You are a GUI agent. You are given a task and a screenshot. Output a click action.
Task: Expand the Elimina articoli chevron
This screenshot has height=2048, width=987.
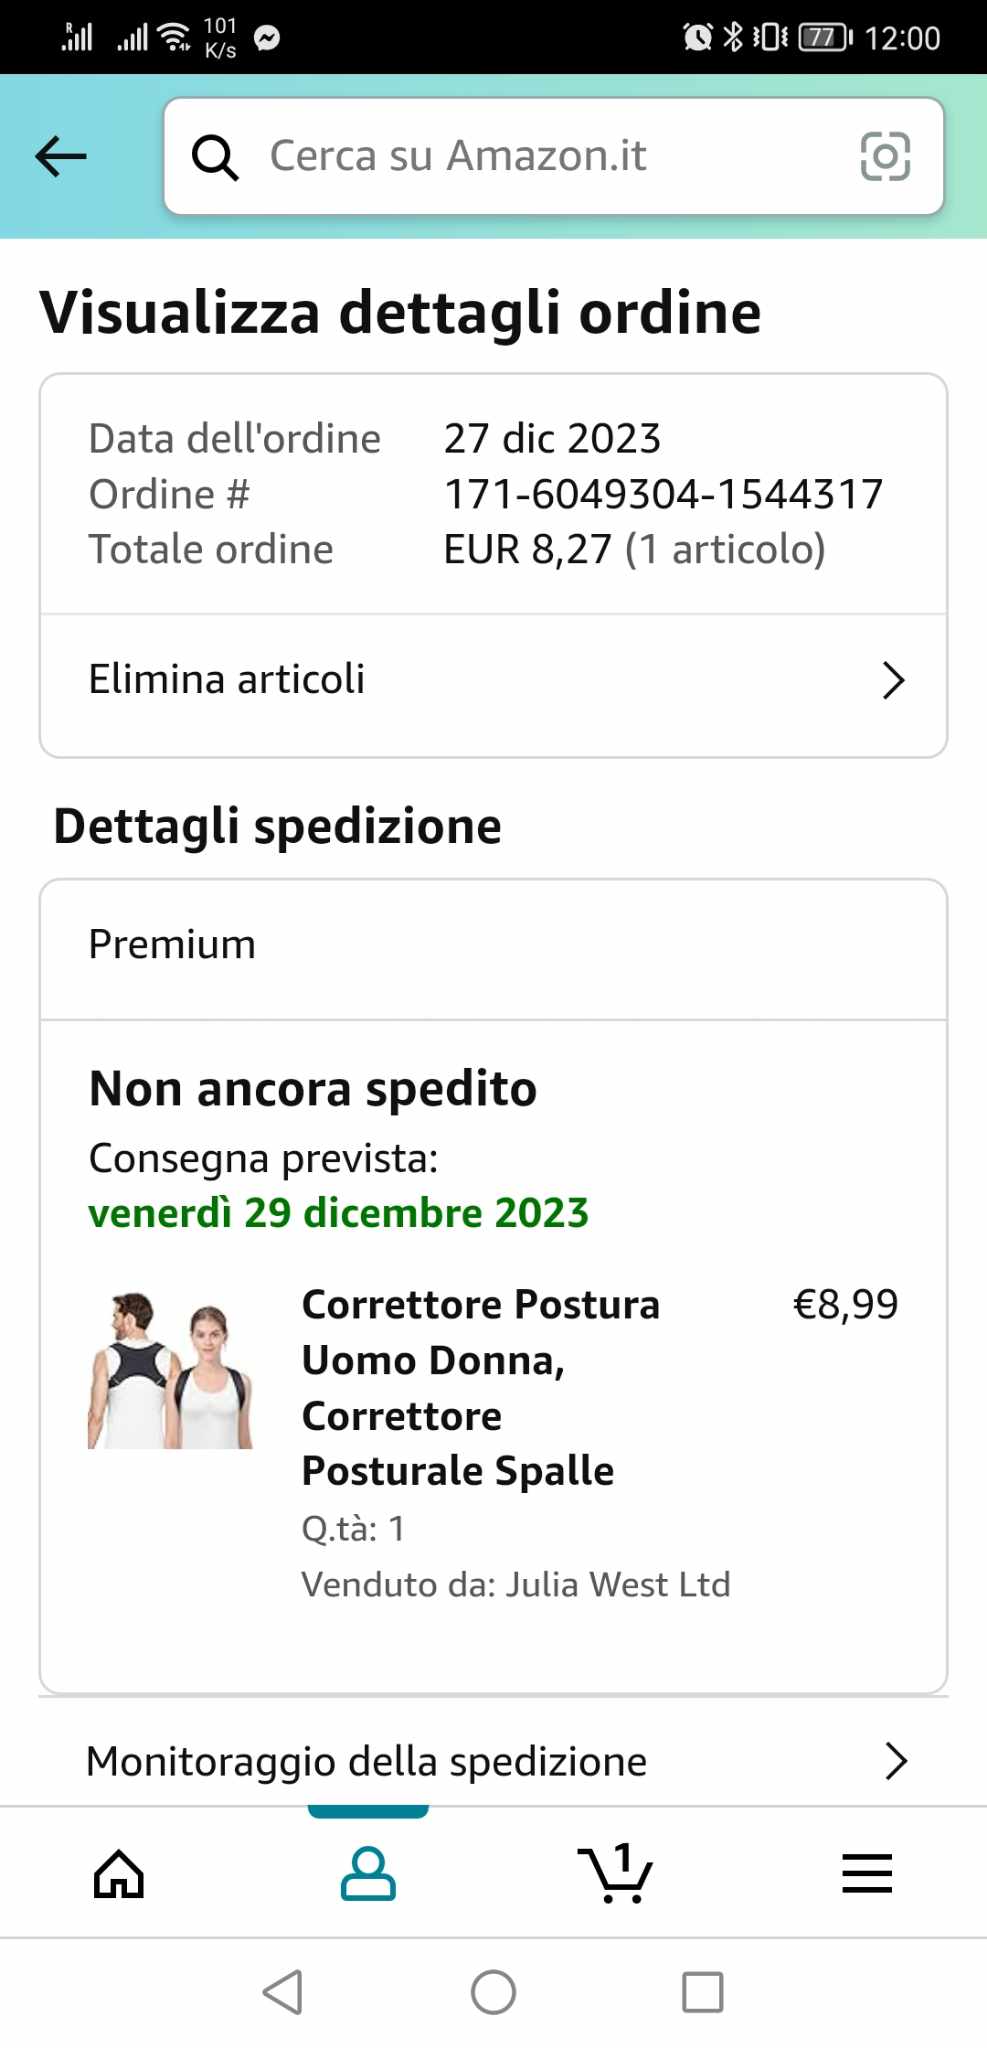[893, 681]
